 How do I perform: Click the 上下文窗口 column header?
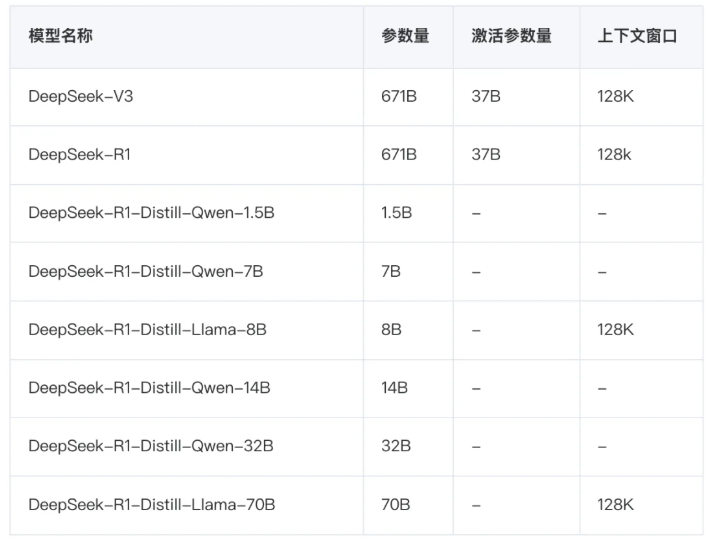(x=637, y=36)
